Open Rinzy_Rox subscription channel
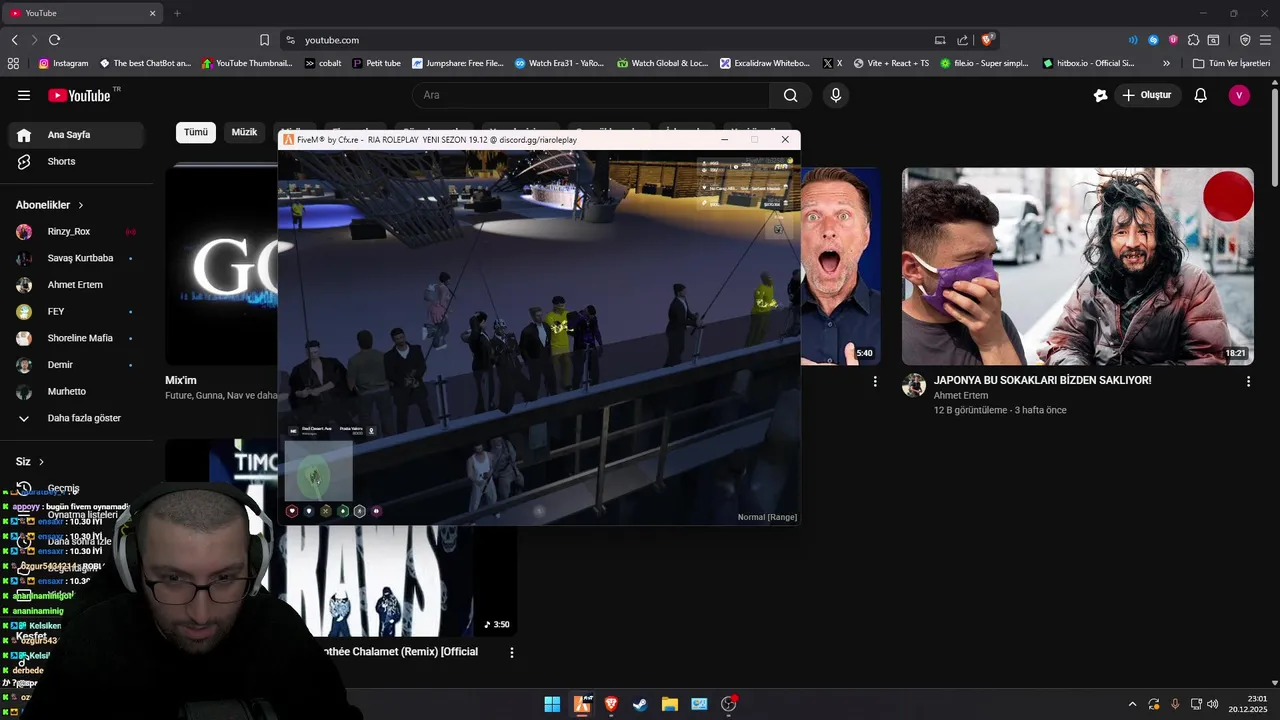Viewport: 1280px width, 720px height. tap(76, 232)
